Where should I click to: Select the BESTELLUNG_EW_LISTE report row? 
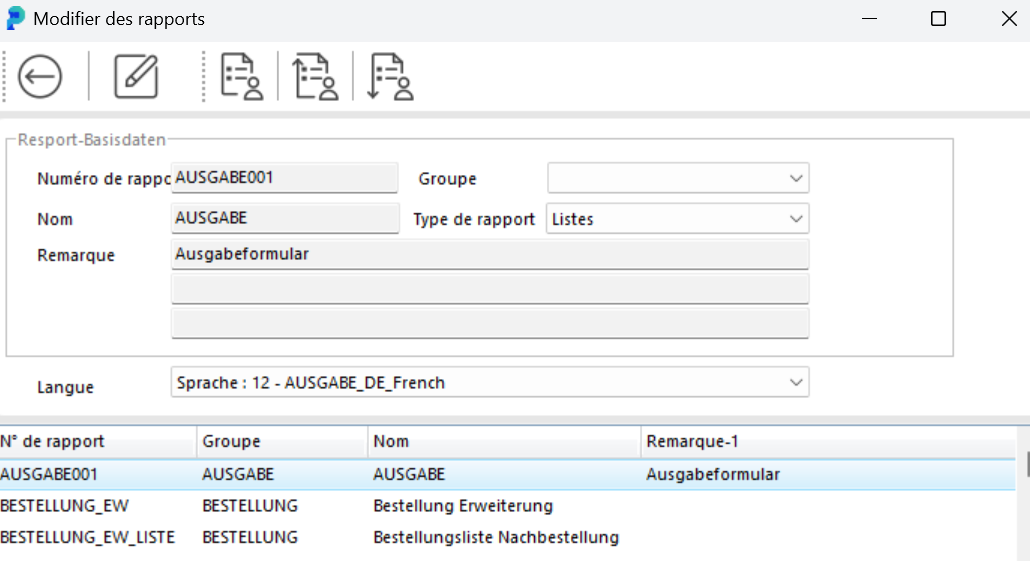coord(88,538)
